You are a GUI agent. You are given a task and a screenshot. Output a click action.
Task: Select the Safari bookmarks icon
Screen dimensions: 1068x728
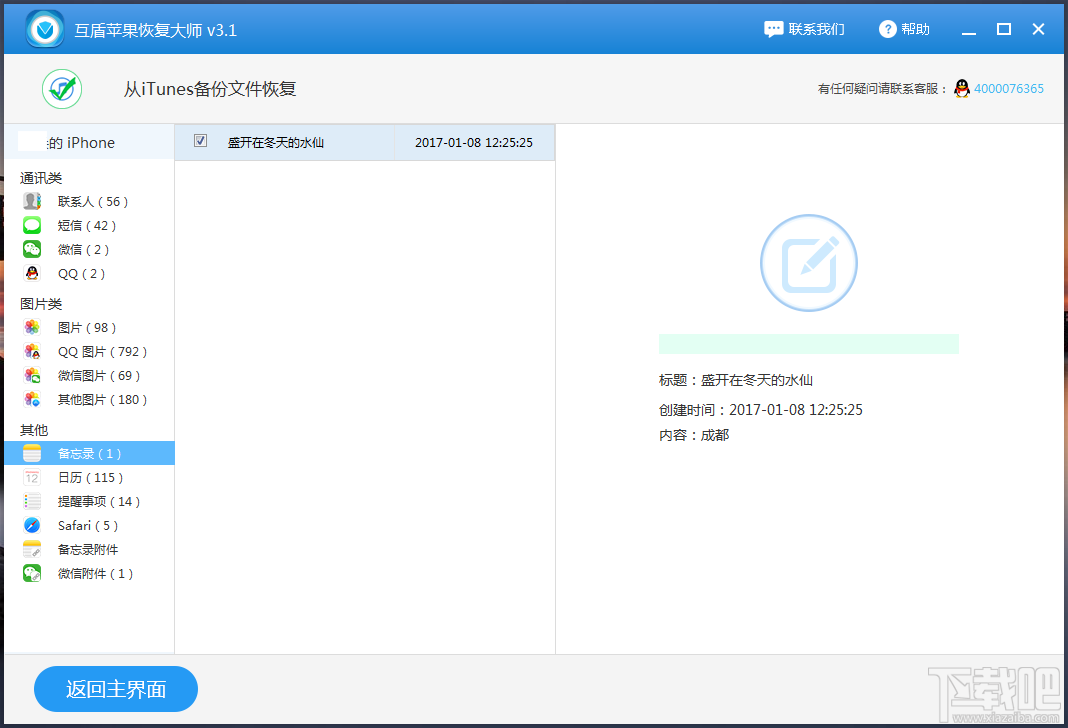[31, 525]
